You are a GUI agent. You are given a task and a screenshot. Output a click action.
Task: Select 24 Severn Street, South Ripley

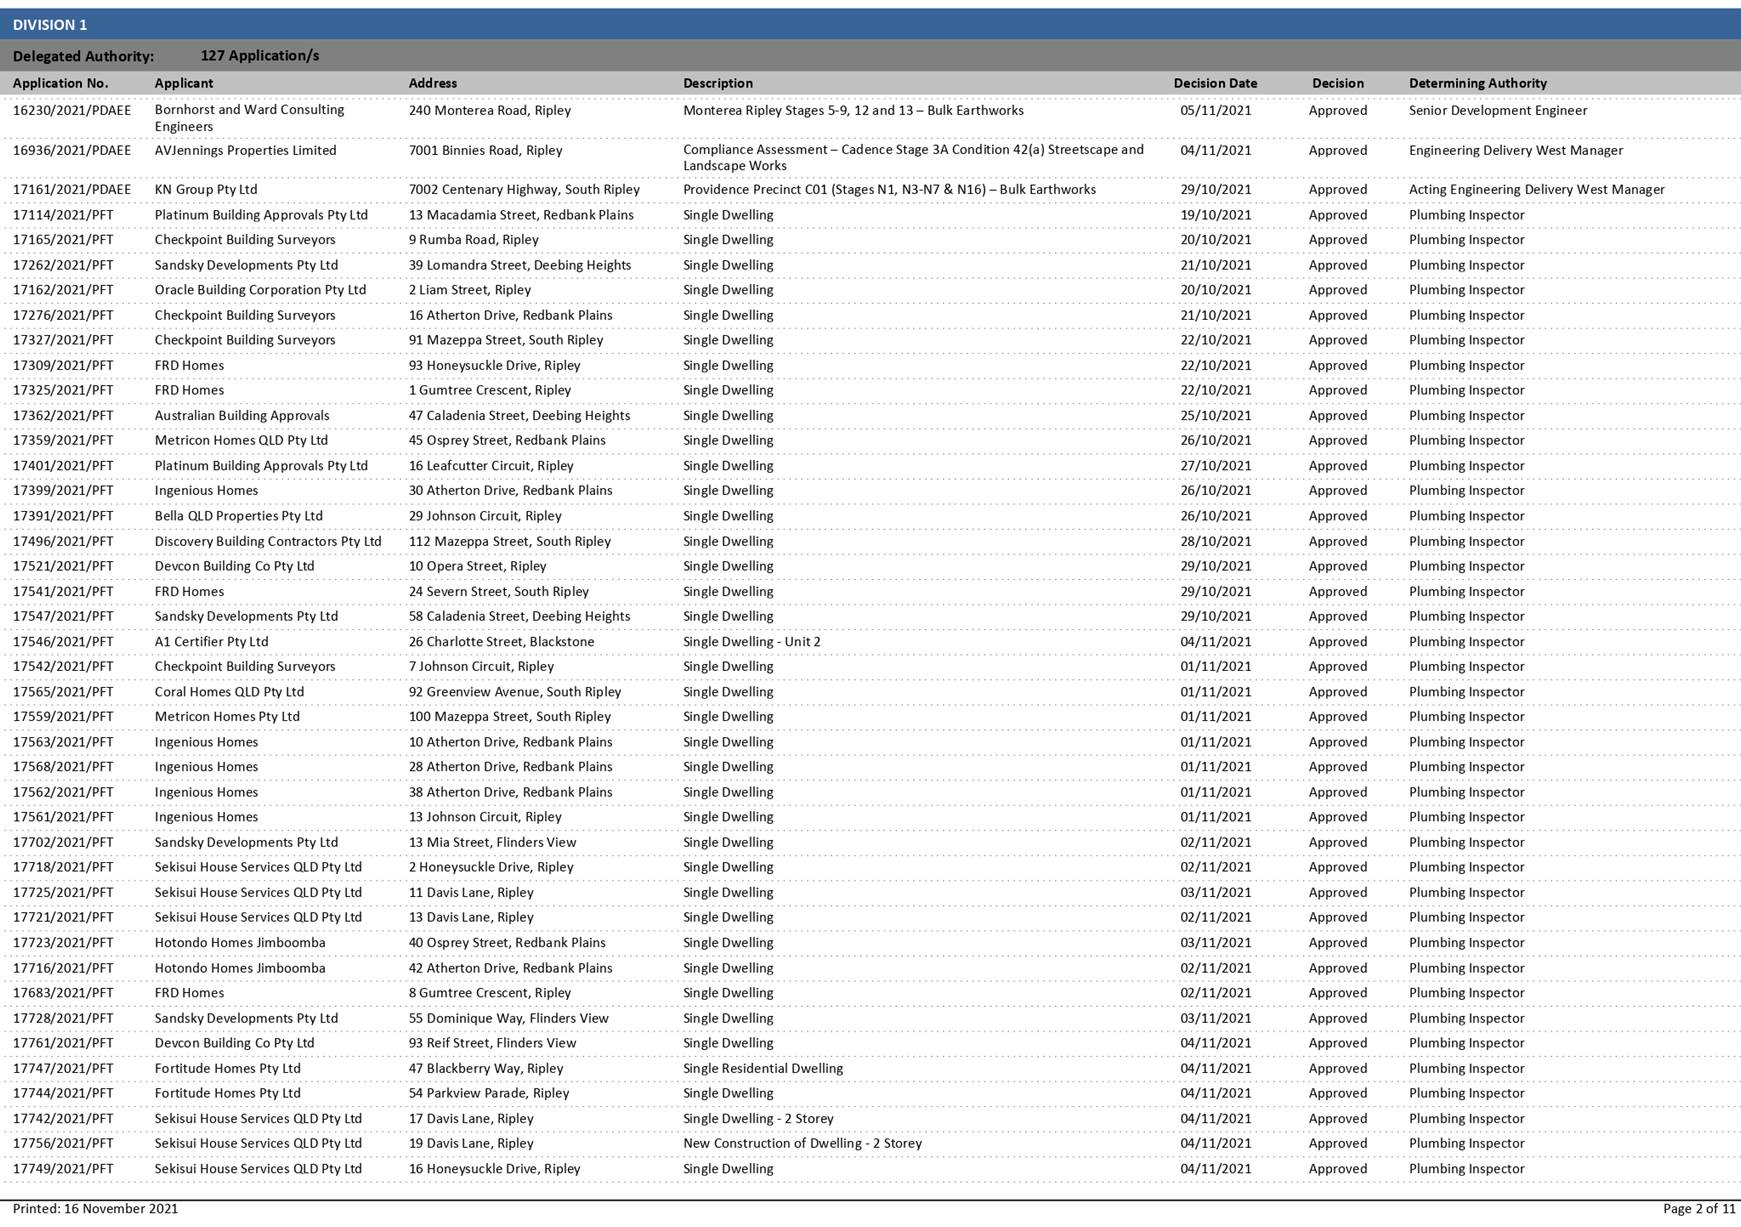click(499, 592)
